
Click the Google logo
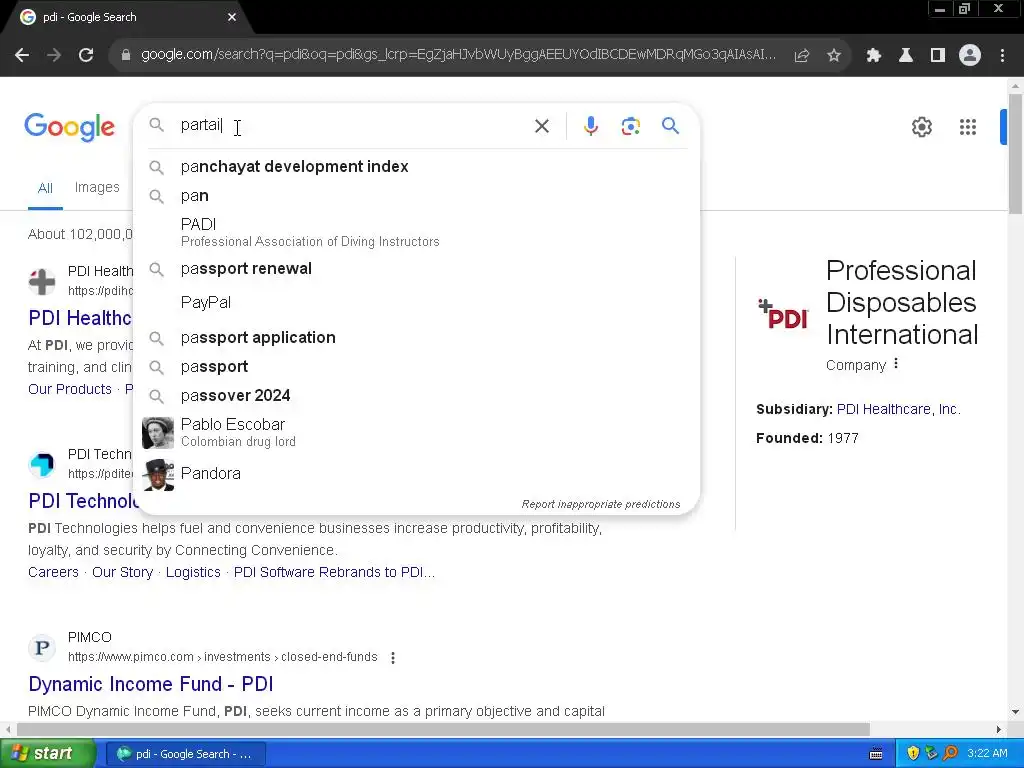[69, 127]
